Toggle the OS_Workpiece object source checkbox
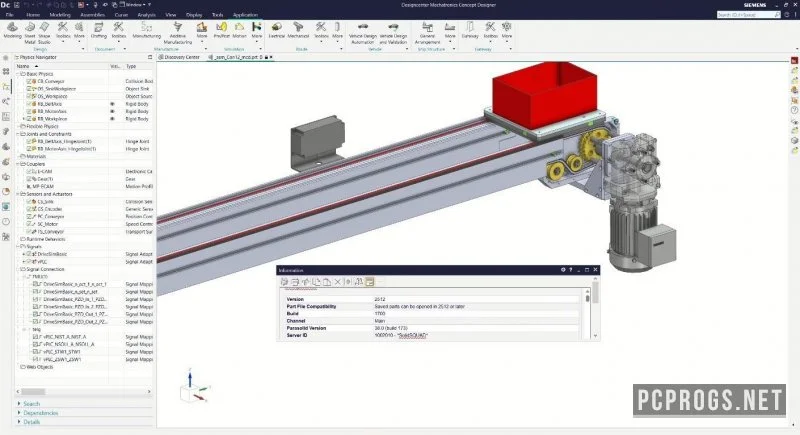 click(x=29, y=96)
